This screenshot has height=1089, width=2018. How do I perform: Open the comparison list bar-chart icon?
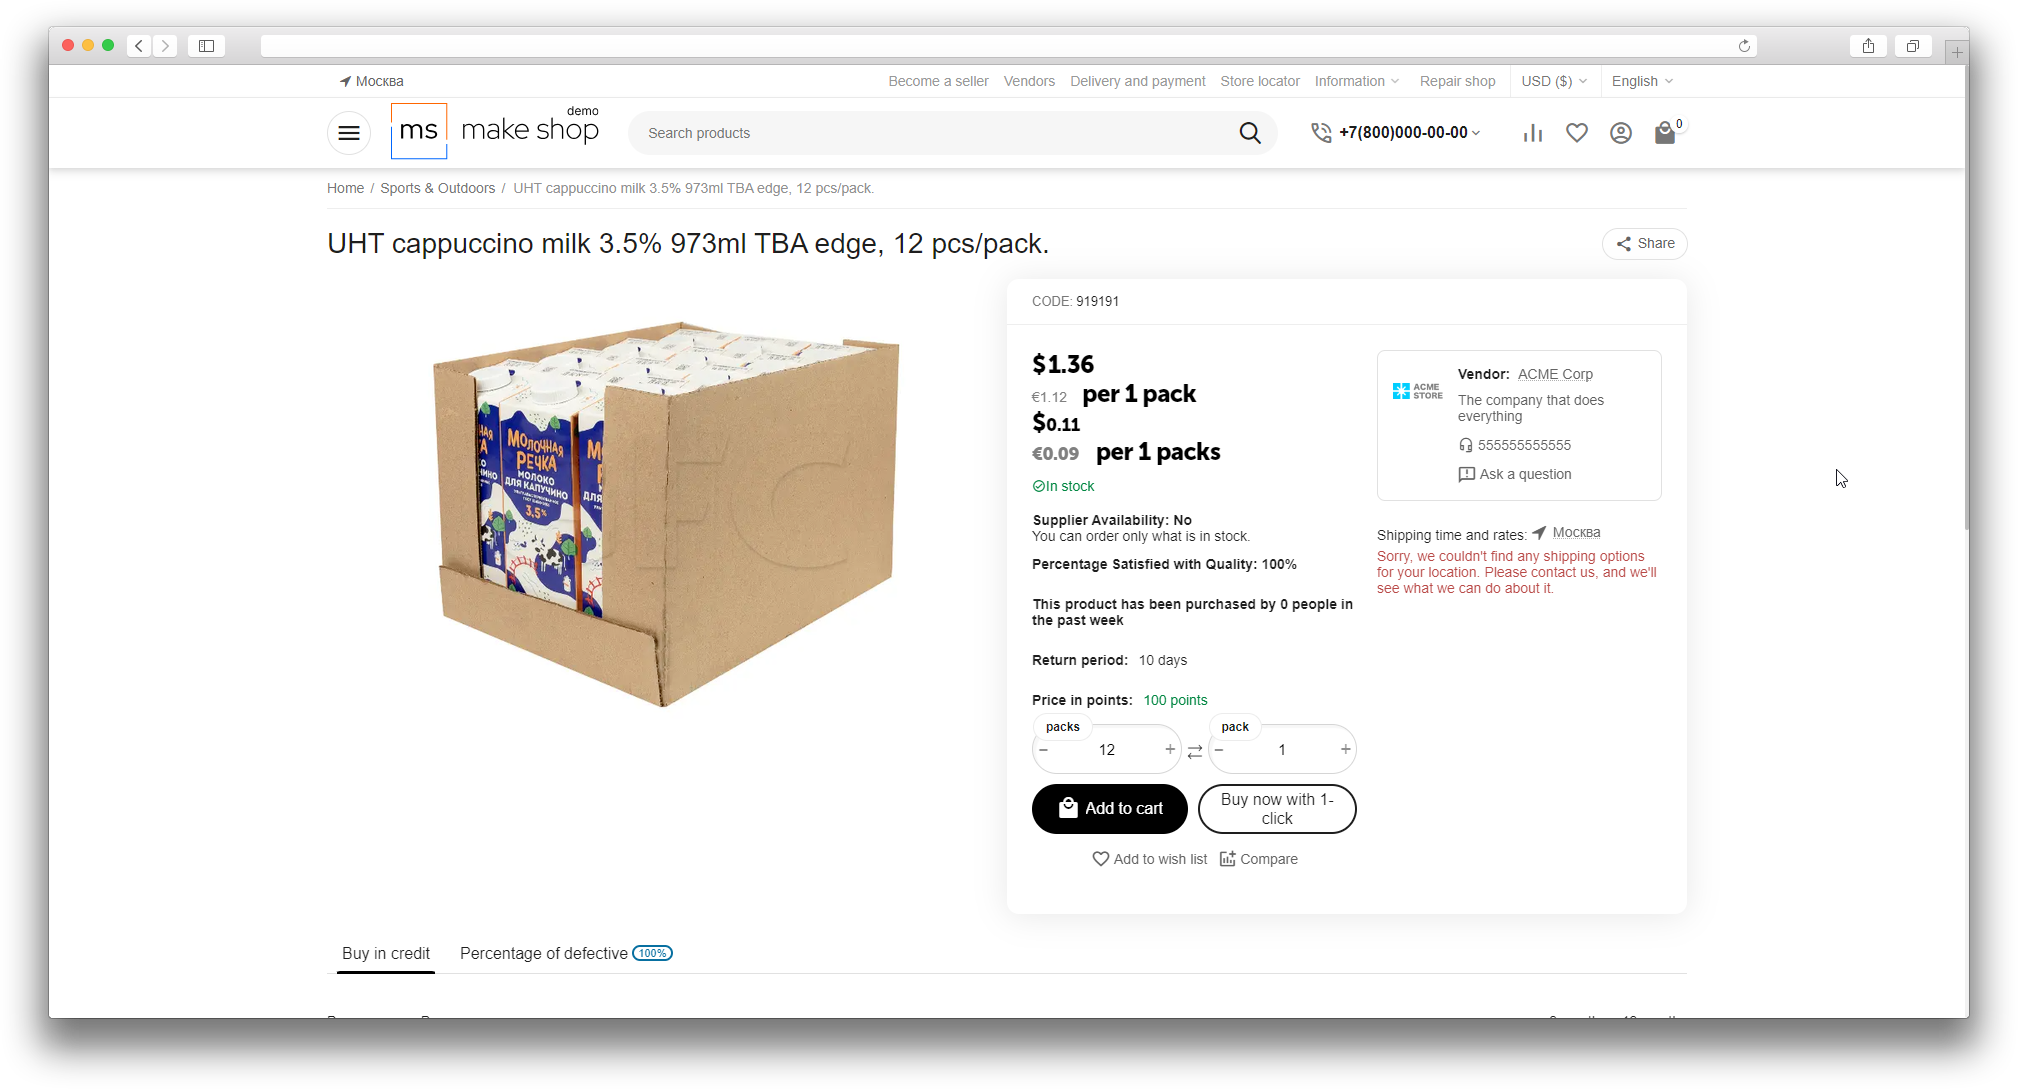point(1532,133)
